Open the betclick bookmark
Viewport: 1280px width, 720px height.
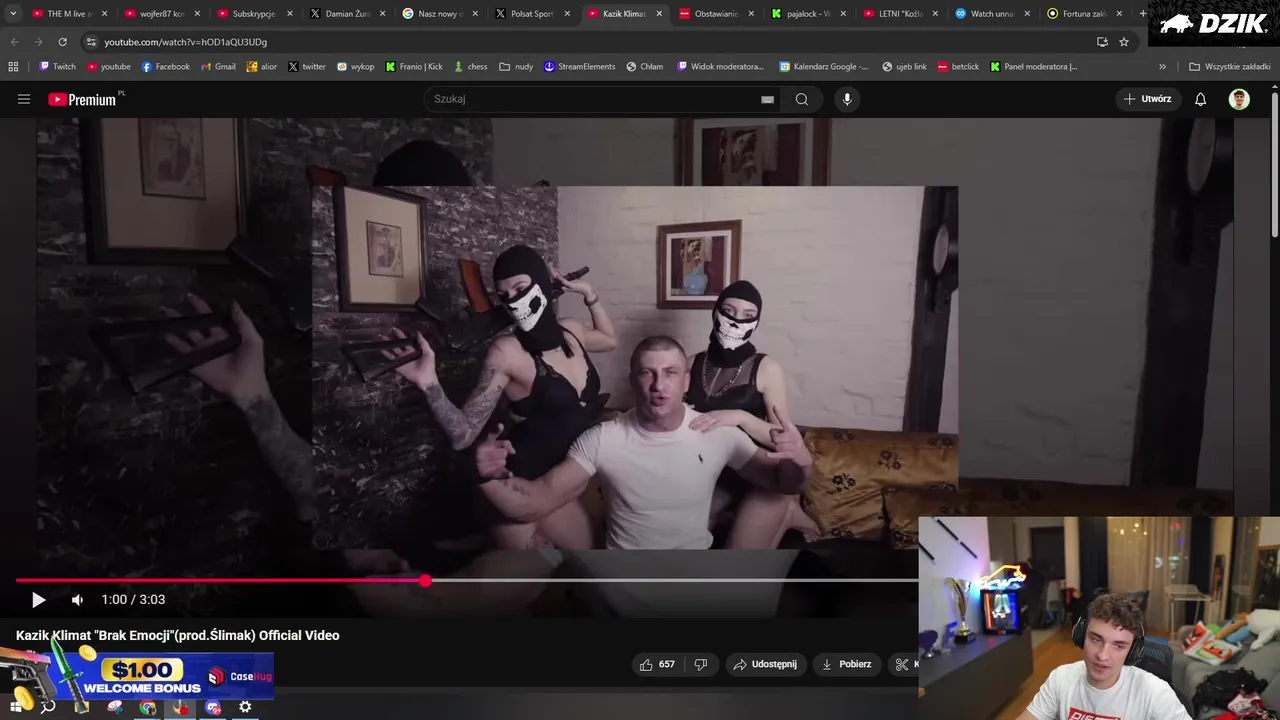point(958,67)
